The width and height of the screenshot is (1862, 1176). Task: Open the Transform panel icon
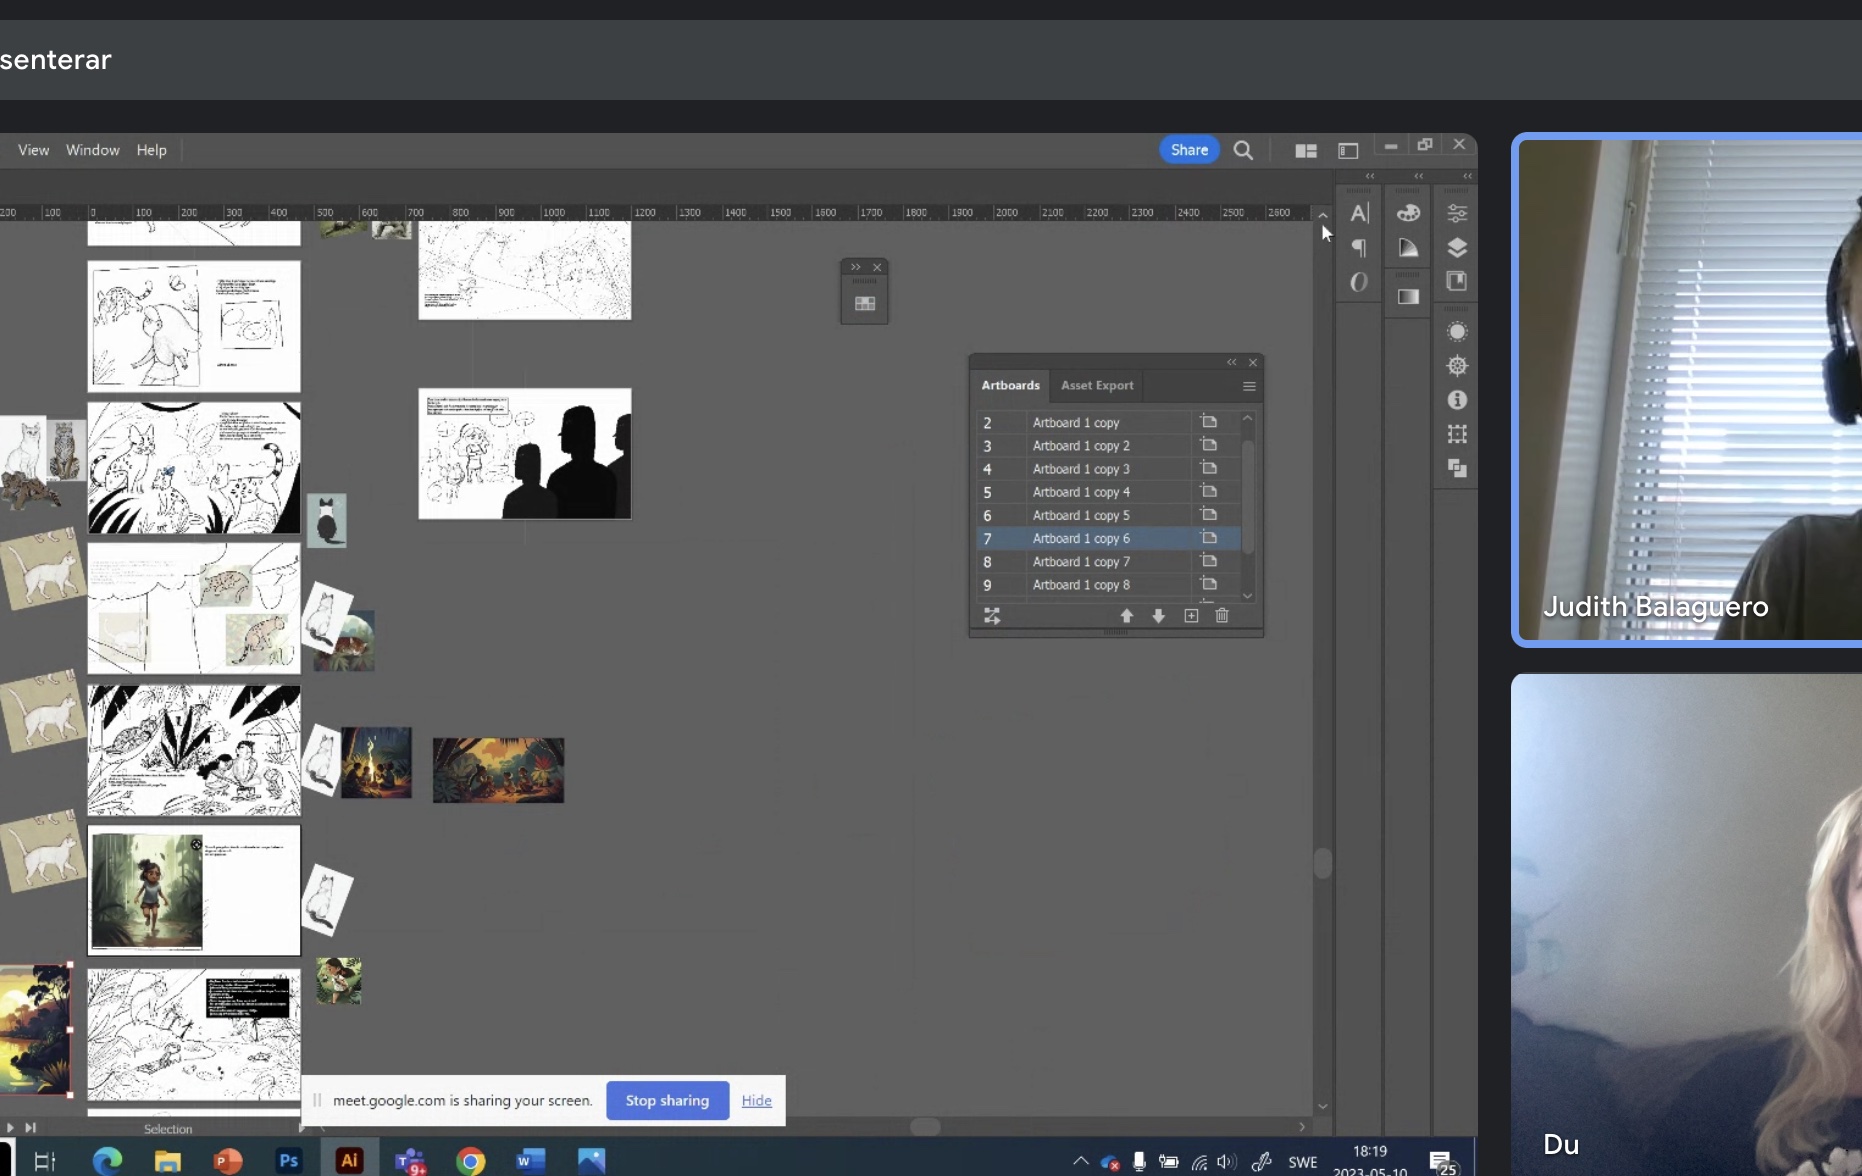pos(1457,434)
